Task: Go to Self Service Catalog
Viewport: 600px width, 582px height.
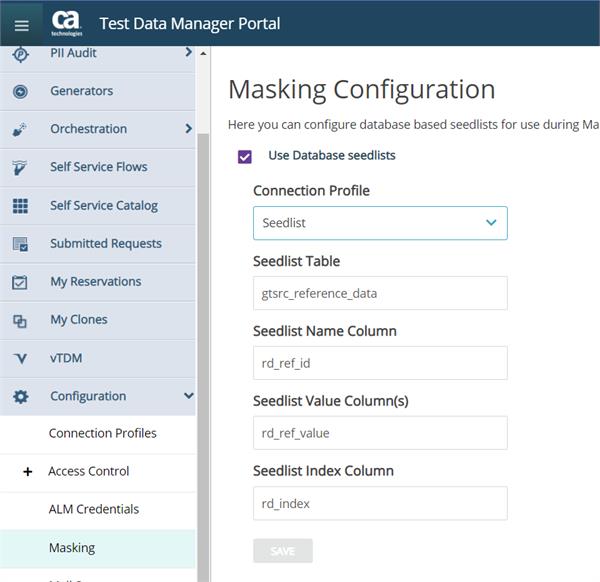Action: click(98, 206)
